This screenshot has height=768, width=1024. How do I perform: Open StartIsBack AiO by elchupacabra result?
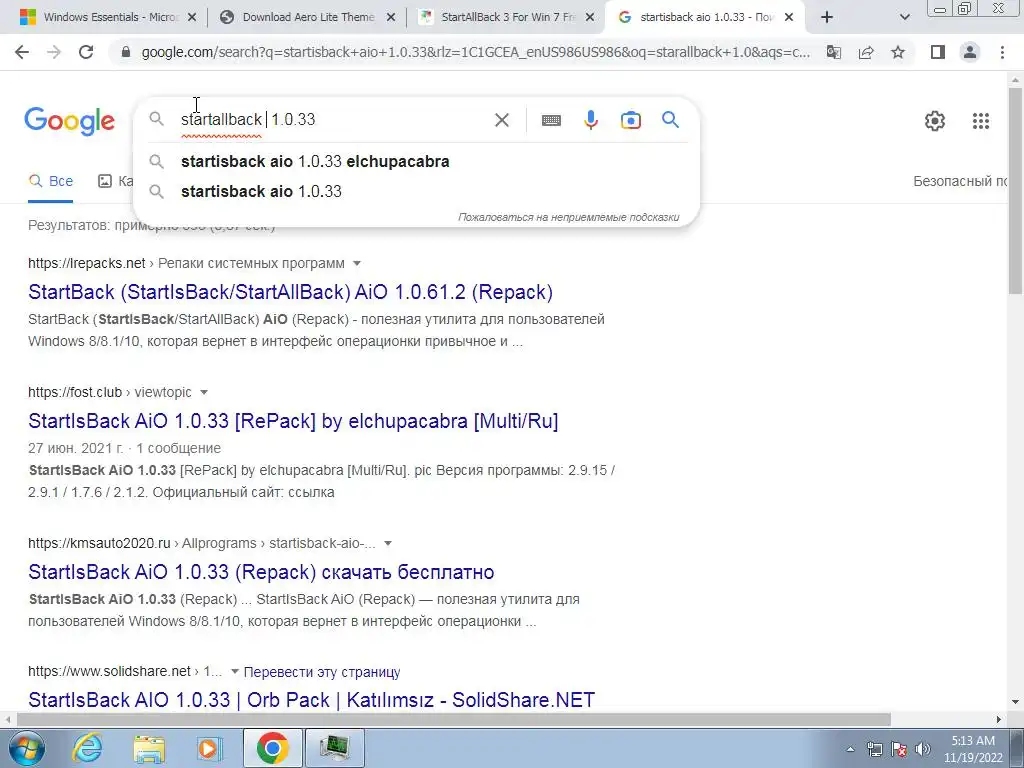point(293,421)
